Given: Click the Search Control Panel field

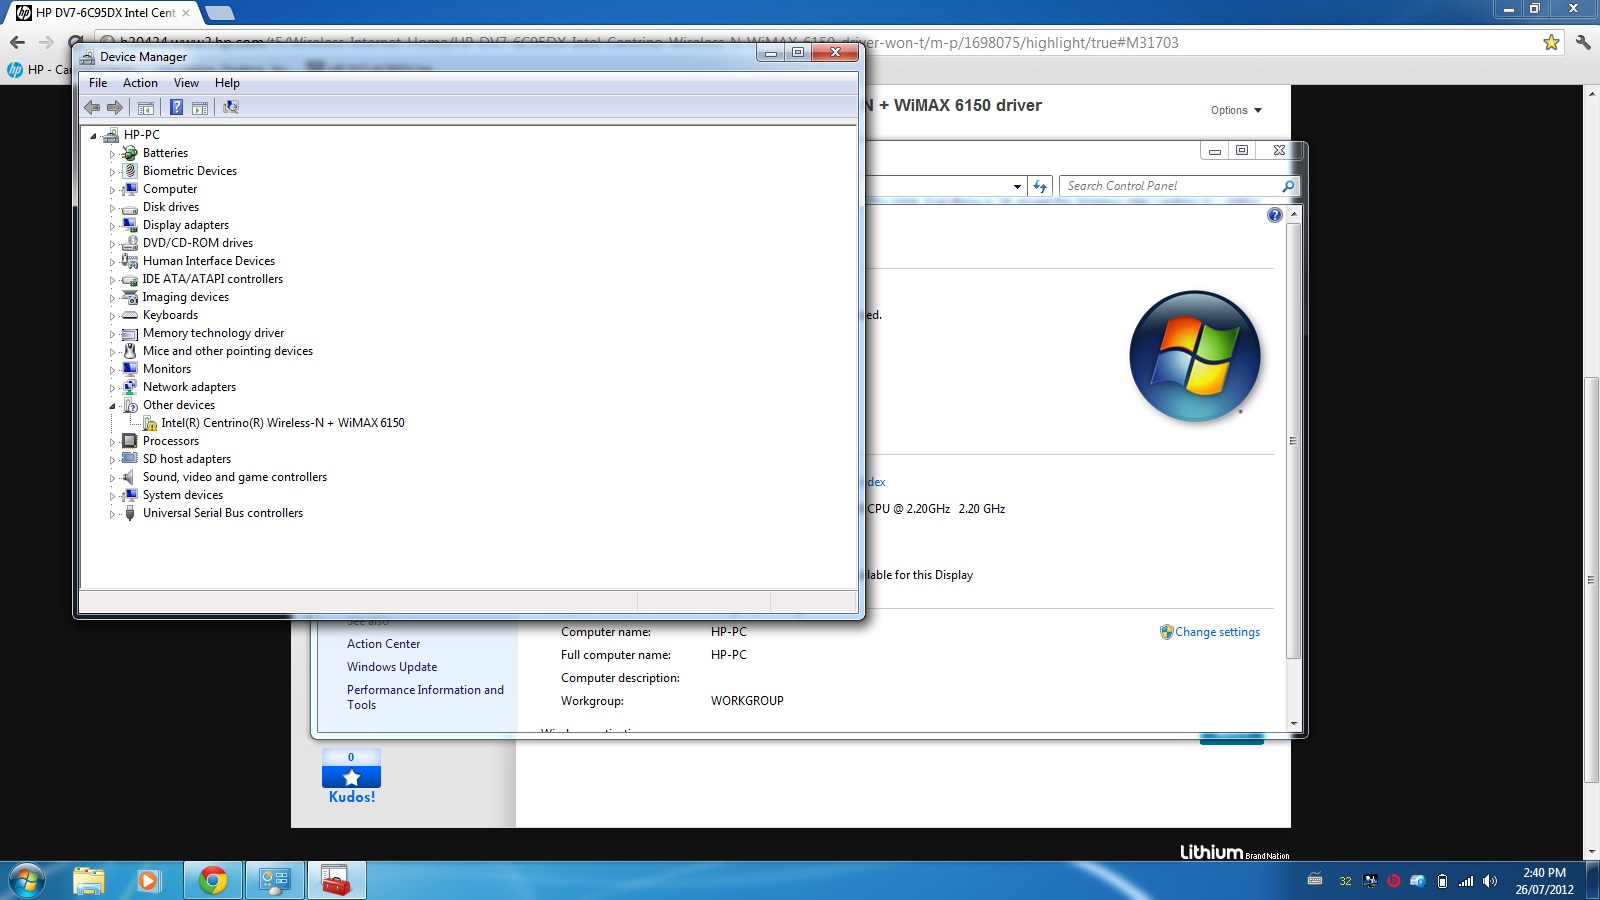Looking at the screenshot, I should 1168,186.
